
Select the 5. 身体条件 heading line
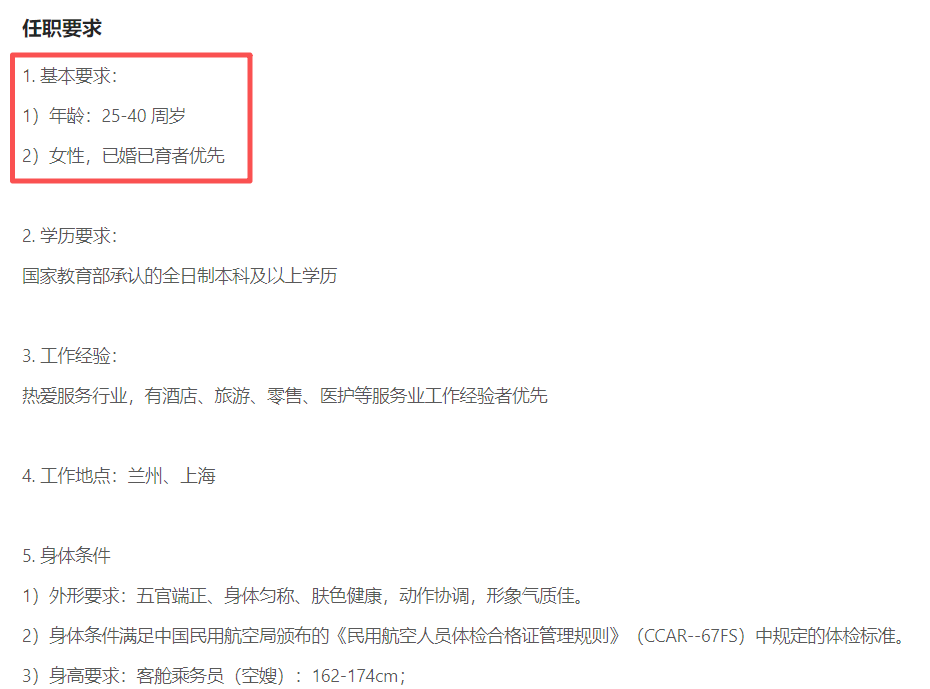click(x=66, y=556)
